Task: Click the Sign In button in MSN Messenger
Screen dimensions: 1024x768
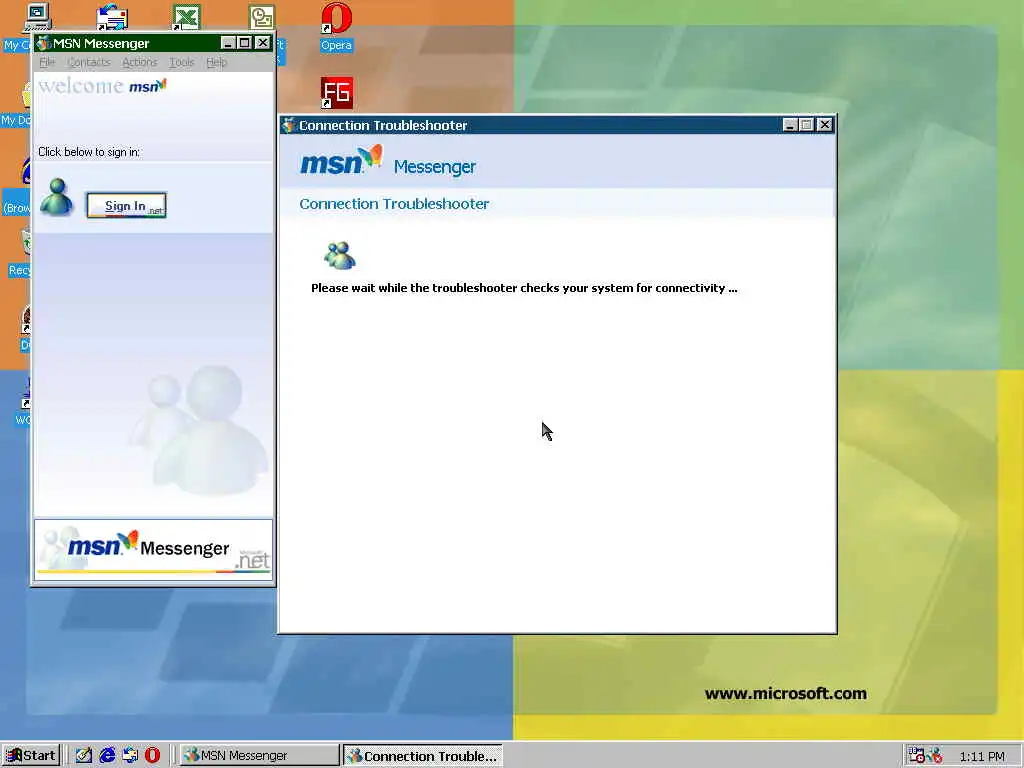Action: [126, 206]
